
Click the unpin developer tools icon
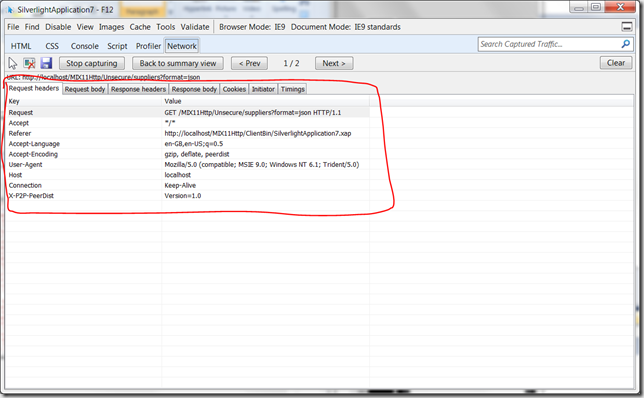coord(627,27)
